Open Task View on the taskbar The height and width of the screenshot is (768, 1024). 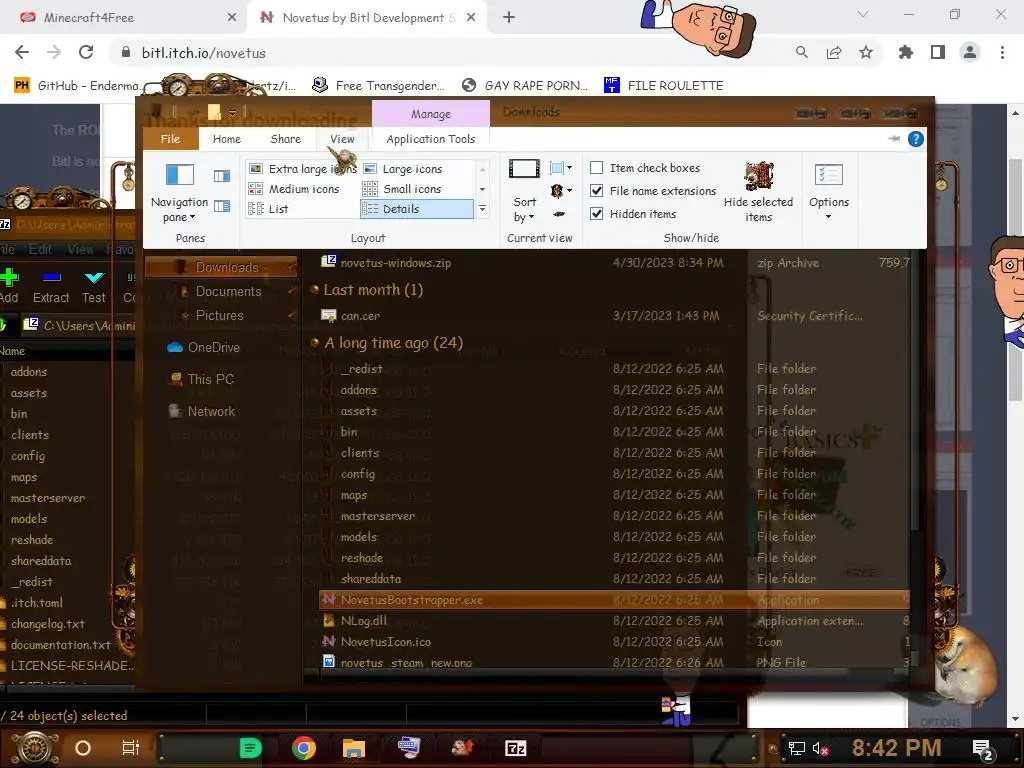pos(131,748)
